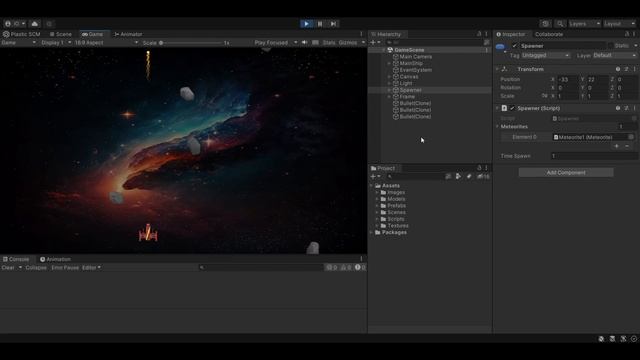Toggle the Game view keyboard shortcuts icon
This screenshot has width=640, height=360.
[315, 42]
